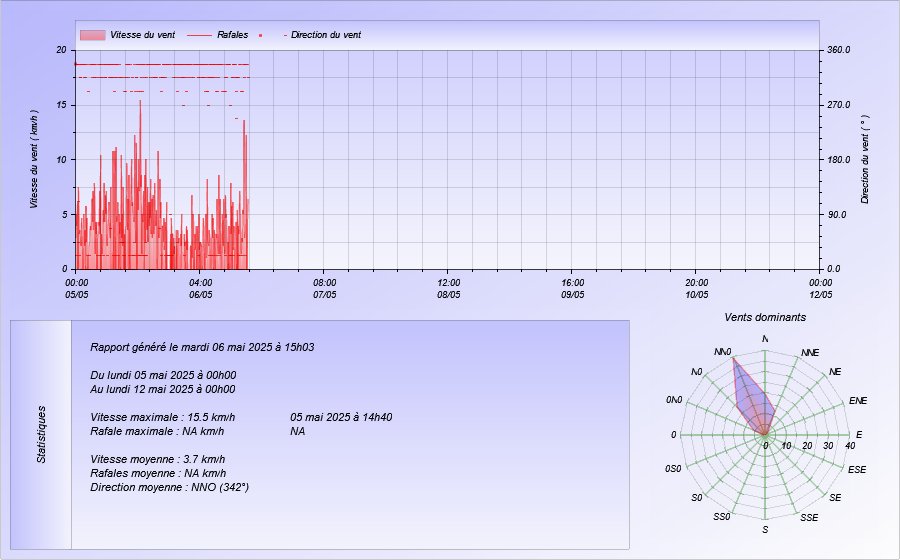Click the Vitesse du vent legend swatch
Image resolution: width=900 pixels, height=560 pixels.
pyautogui.click(x=92, y=35)
